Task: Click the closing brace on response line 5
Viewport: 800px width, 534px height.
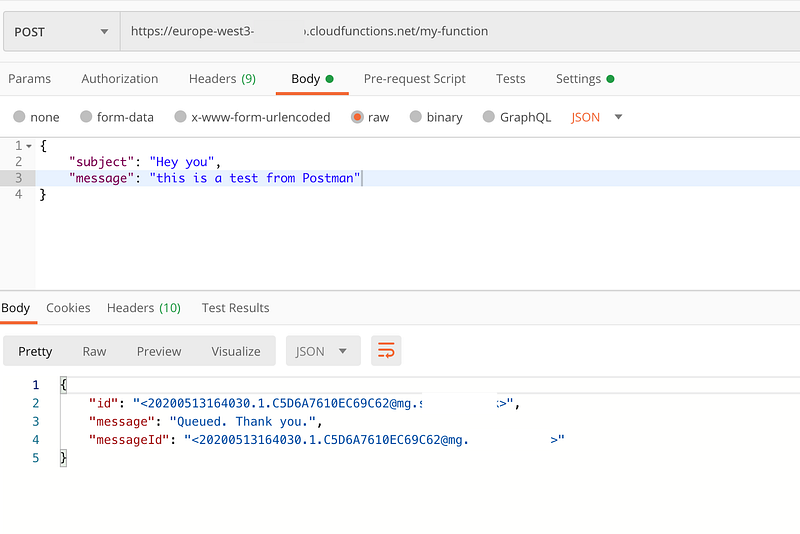Action: [x=63, y=457]
